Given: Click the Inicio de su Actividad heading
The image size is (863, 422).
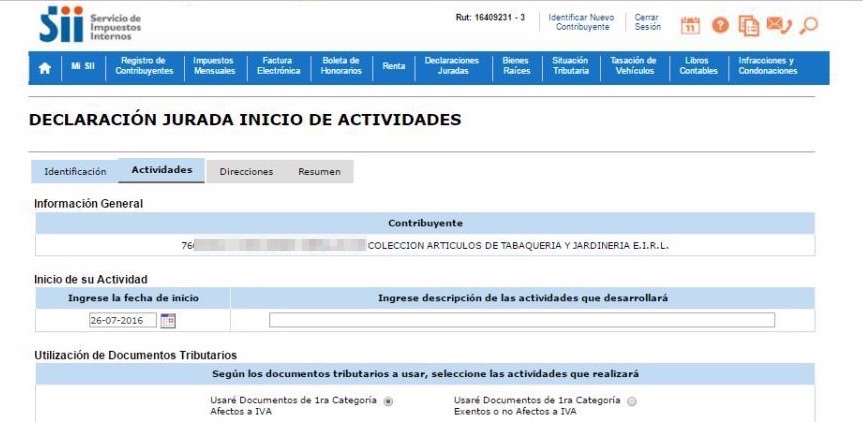Looking at the screenshot, I should [91, 279].
